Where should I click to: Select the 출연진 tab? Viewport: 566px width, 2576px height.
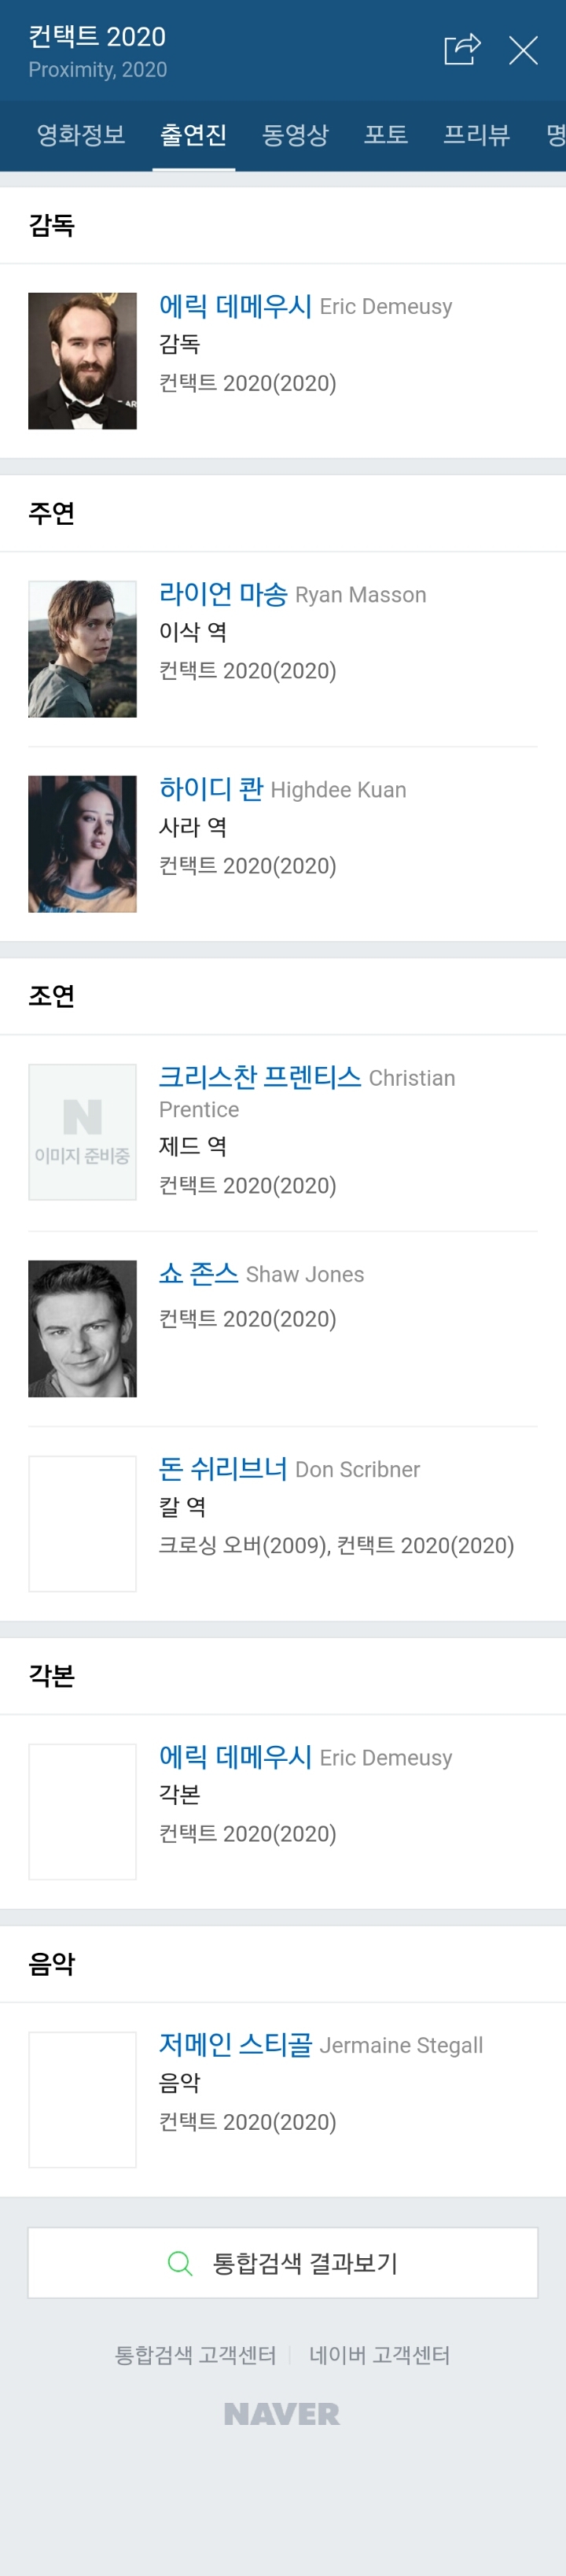point(193,135)
